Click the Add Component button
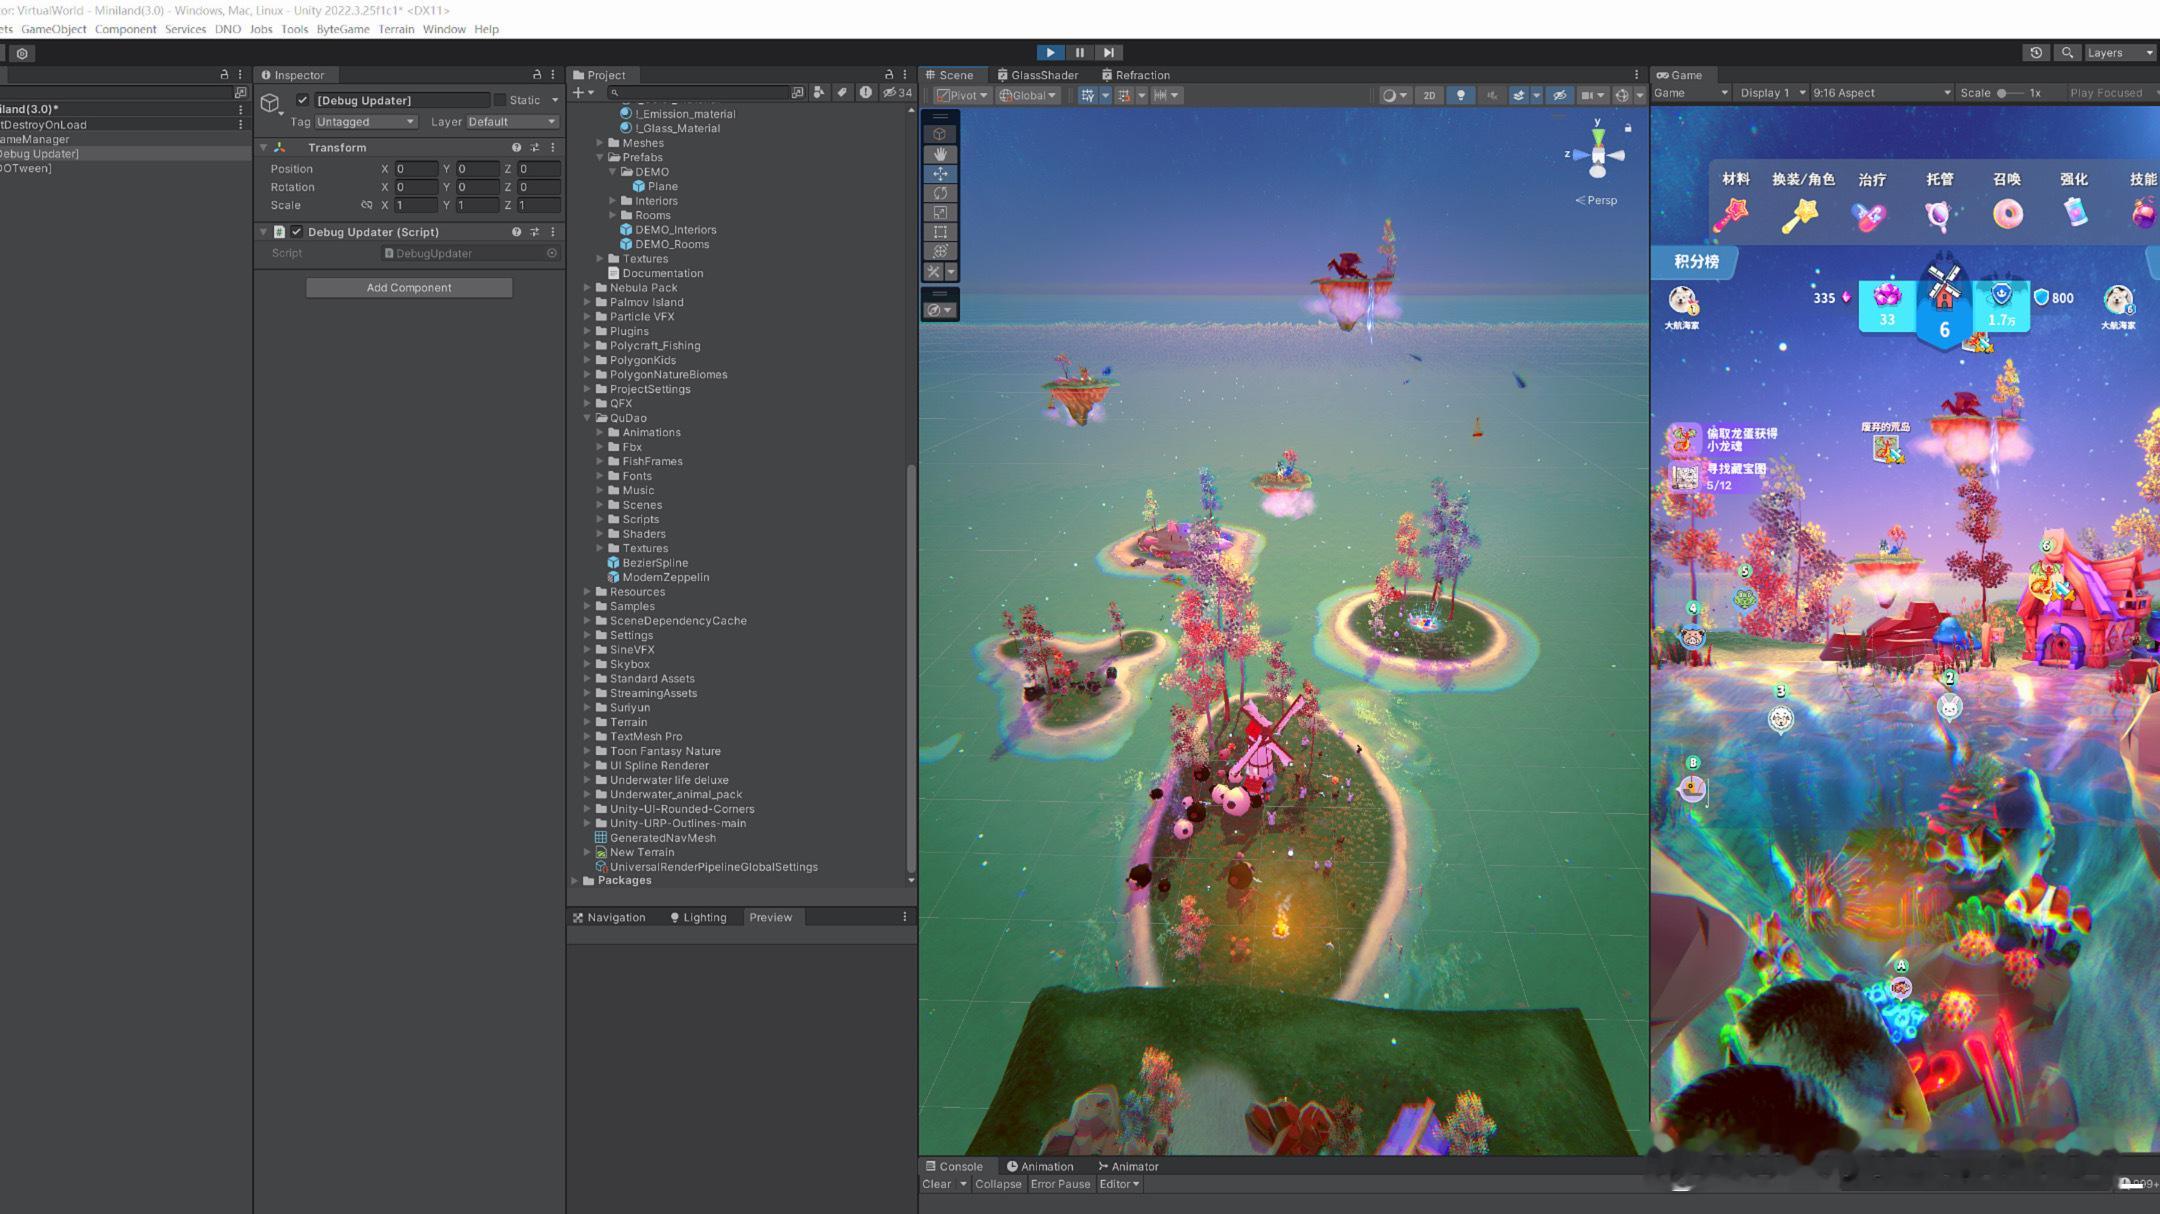Image resolution: width=2160 pixels, height=1214 pixels. click(409, 288)
